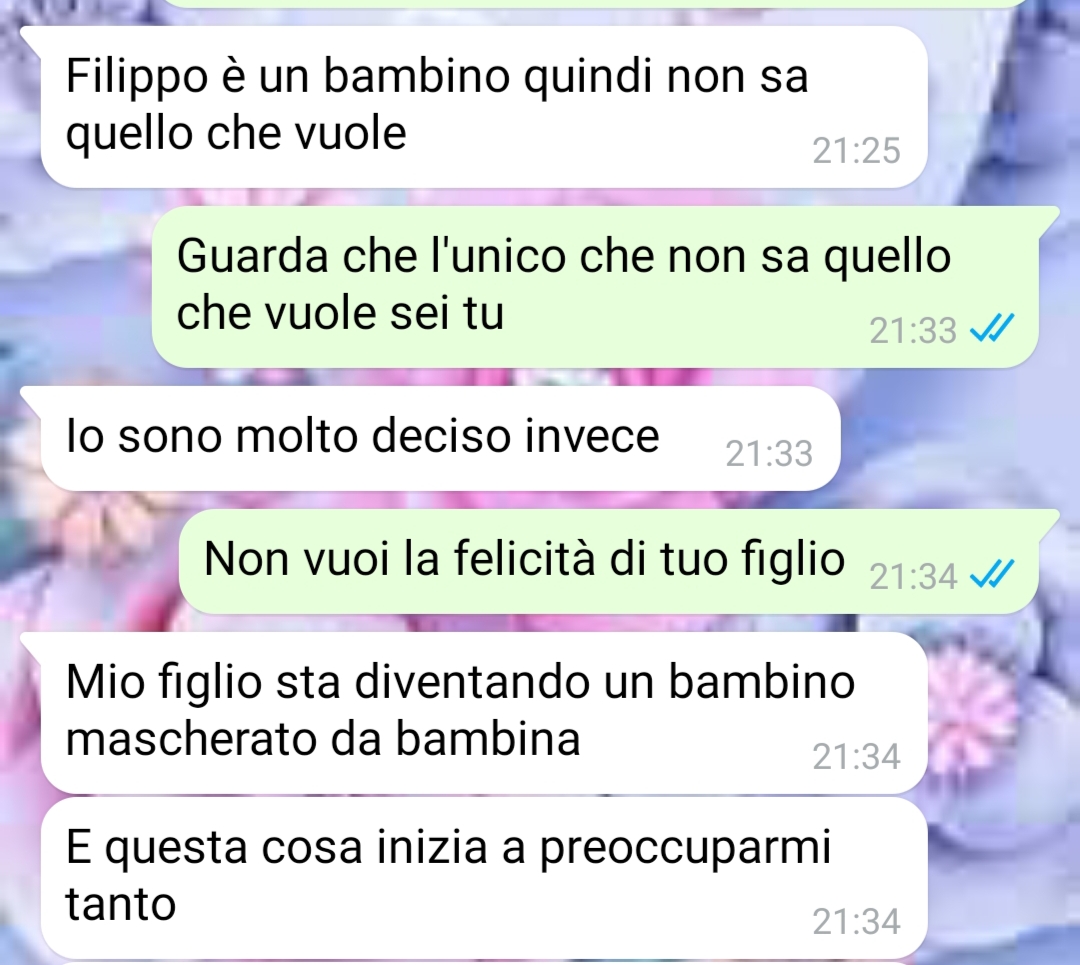This screenshot has height=965, width=1080.
Task: Select 'Mio figlio sta diventando un bambino' message
Action: 484,712
